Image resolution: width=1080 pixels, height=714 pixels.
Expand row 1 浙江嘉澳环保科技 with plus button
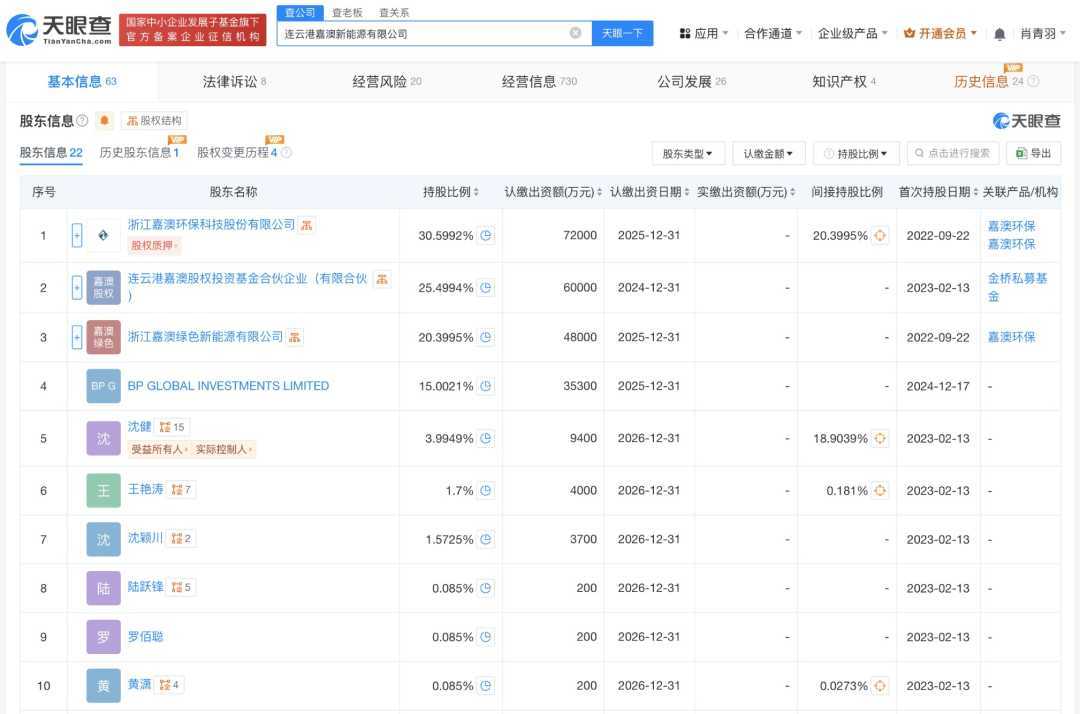click(x=77, y=236)
